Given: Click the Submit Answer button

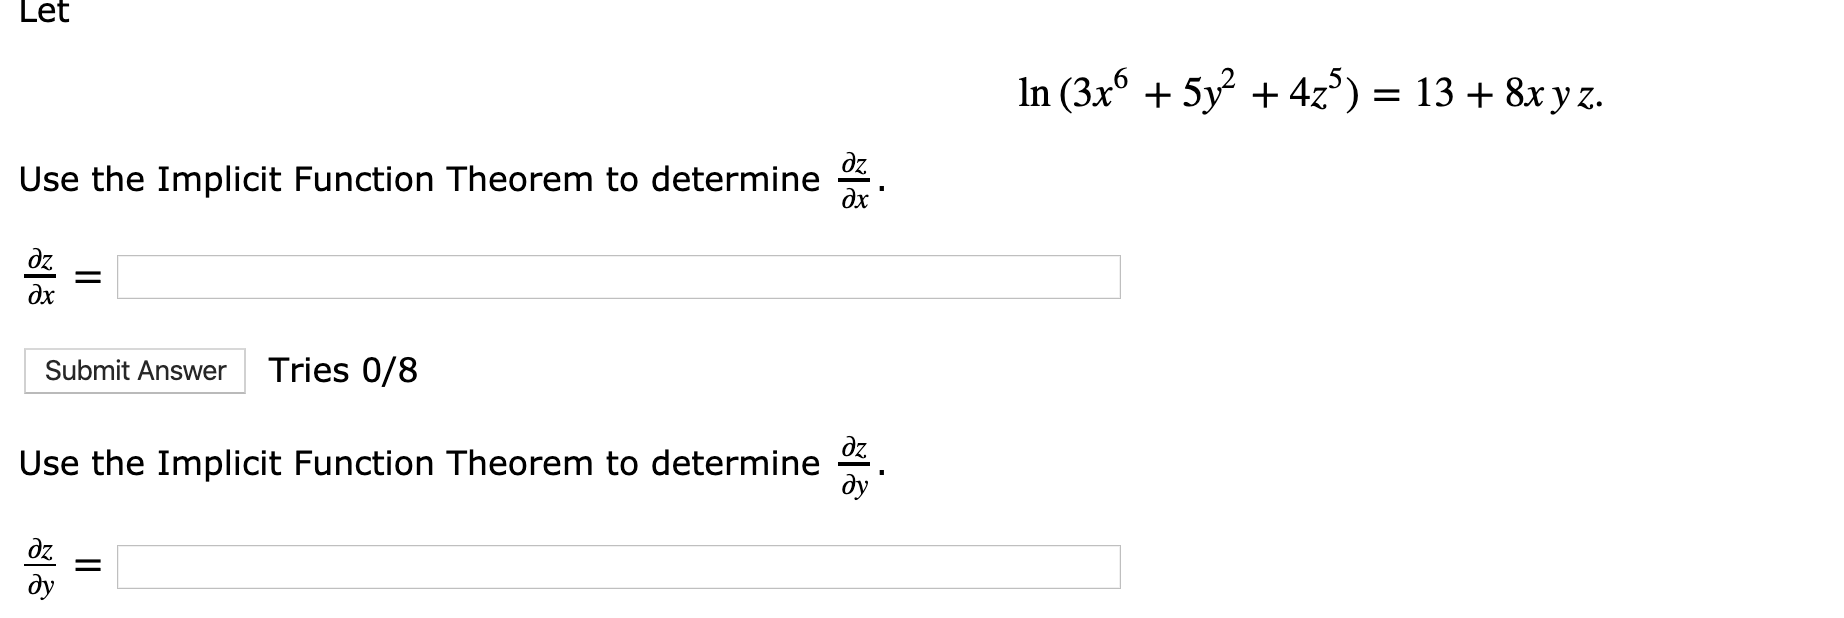Looking at the screenshot, I should tap(133, 371).
